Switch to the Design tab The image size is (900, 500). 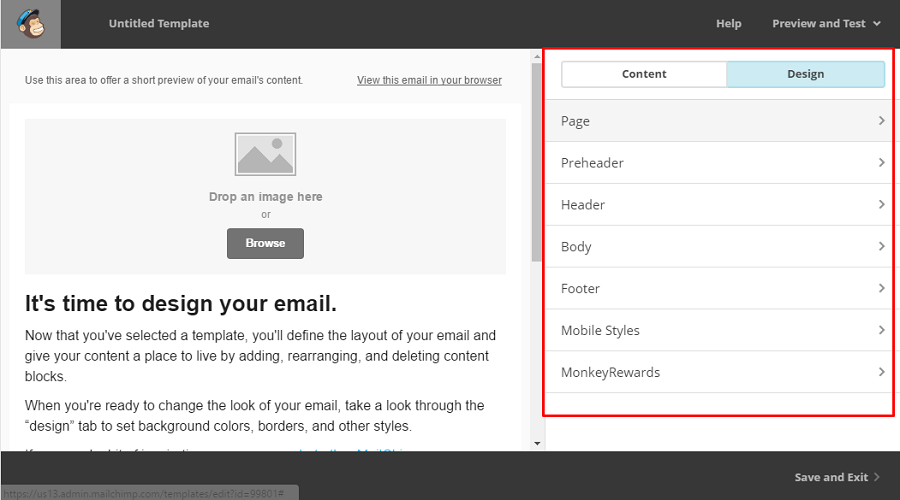(805, 74)
